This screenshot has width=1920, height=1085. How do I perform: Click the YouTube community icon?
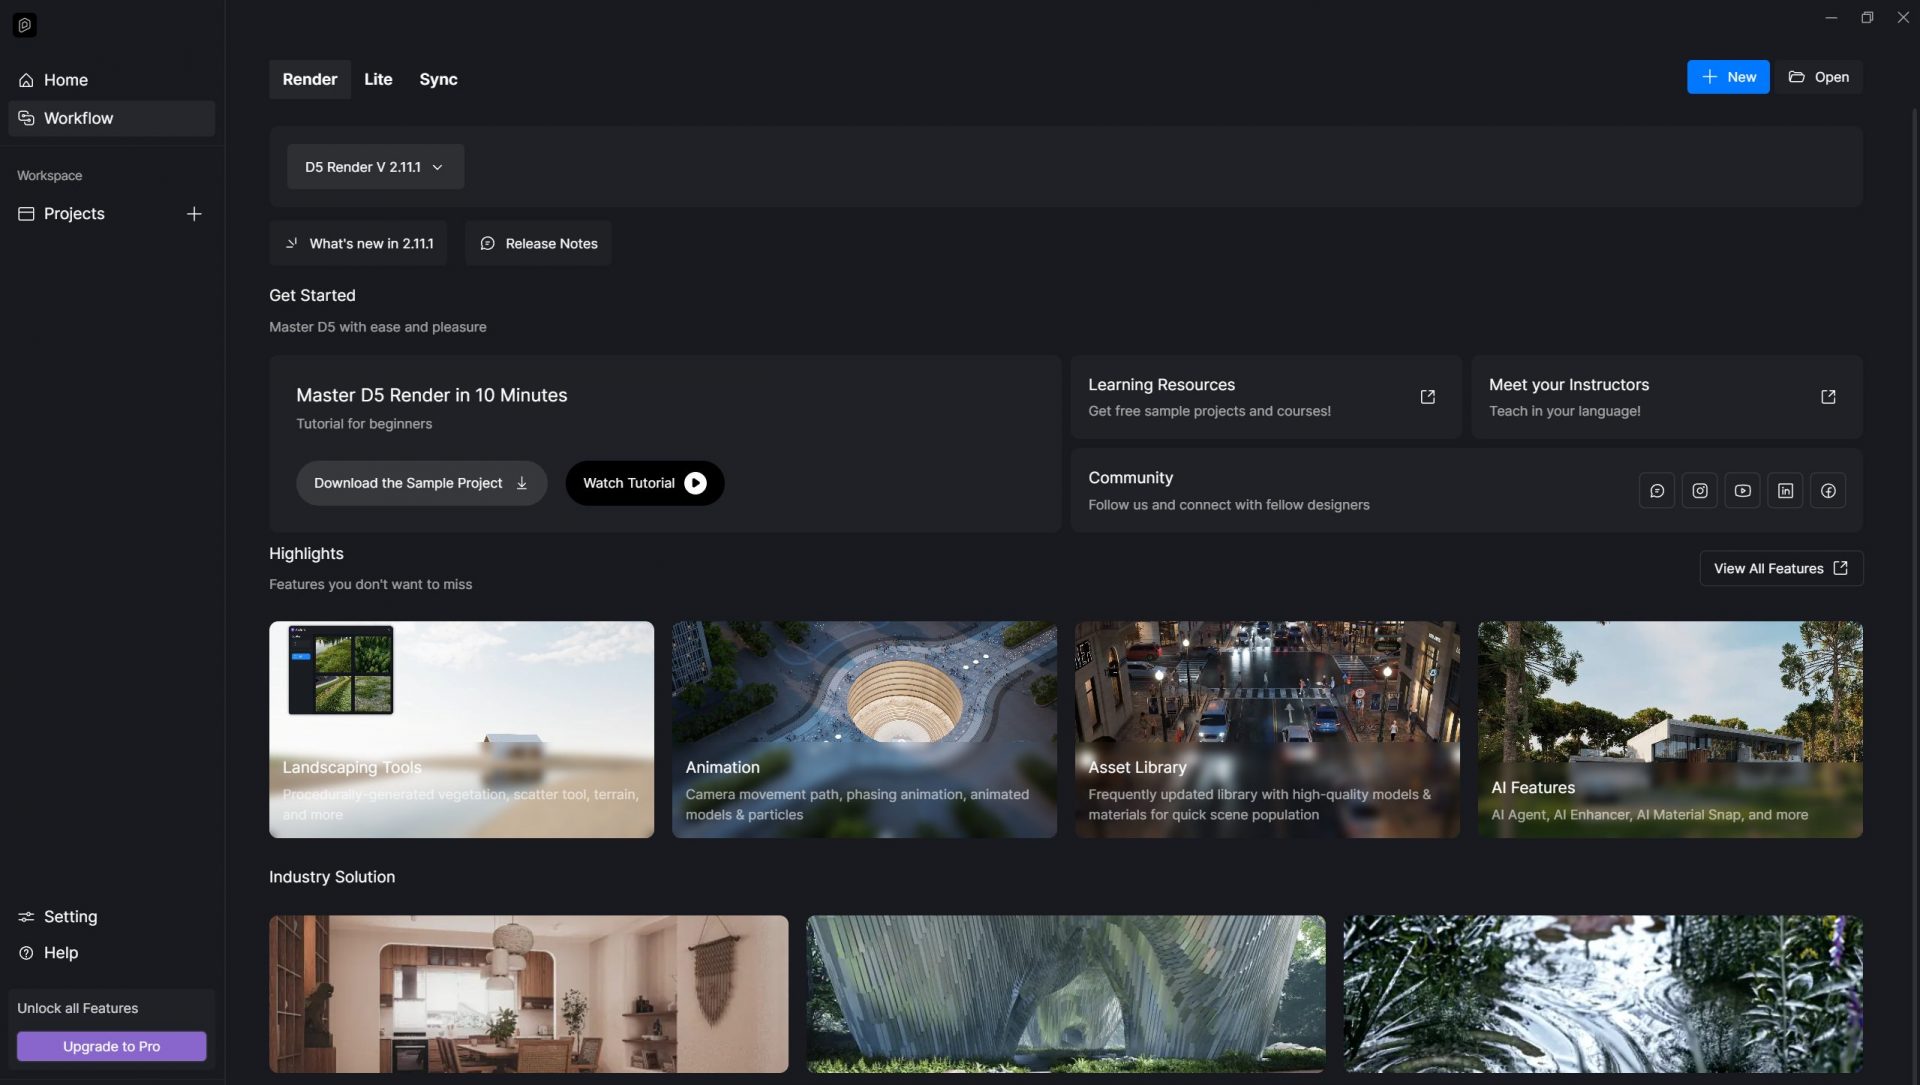[1742, 491]
